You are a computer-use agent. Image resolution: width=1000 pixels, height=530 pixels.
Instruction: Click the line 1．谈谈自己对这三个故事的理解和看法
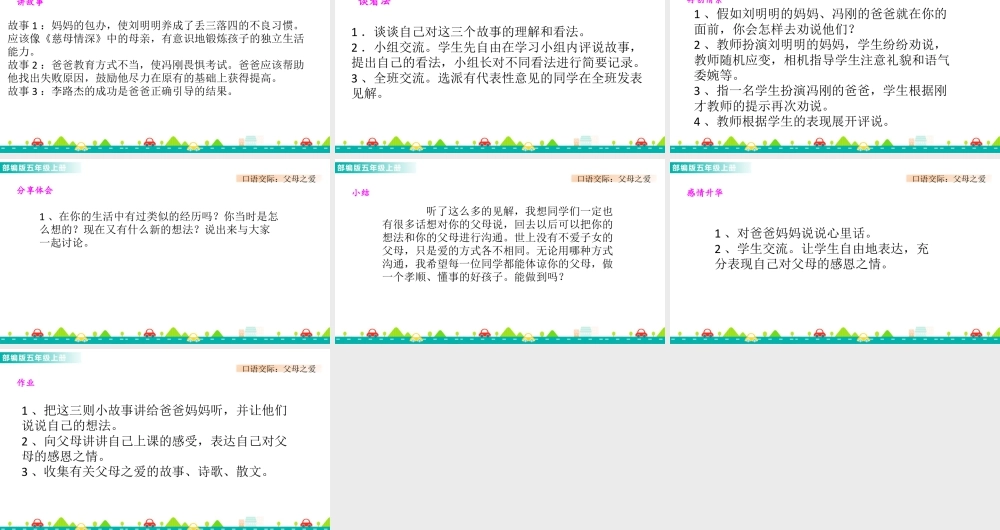point(469,32)
